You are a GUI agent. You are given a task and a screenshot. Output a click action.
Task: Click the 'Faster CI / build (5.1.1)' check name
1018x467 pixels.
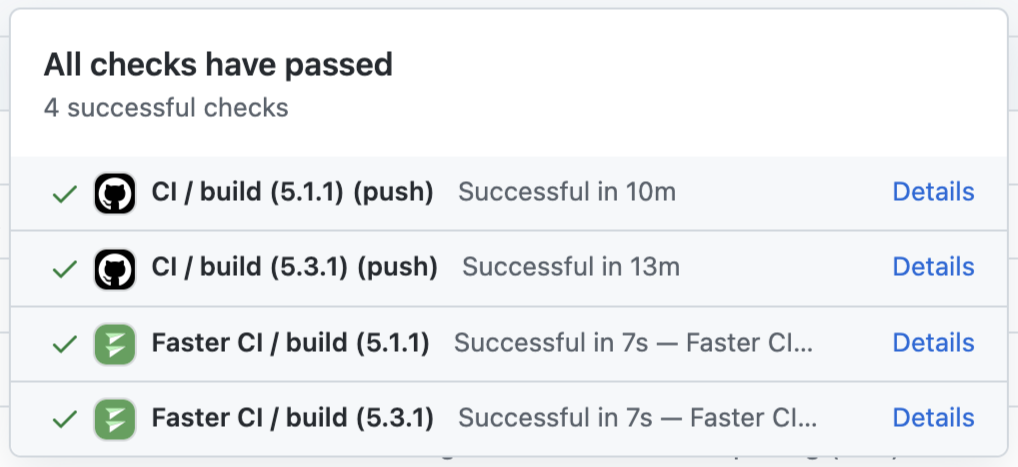tap(290, 343)
